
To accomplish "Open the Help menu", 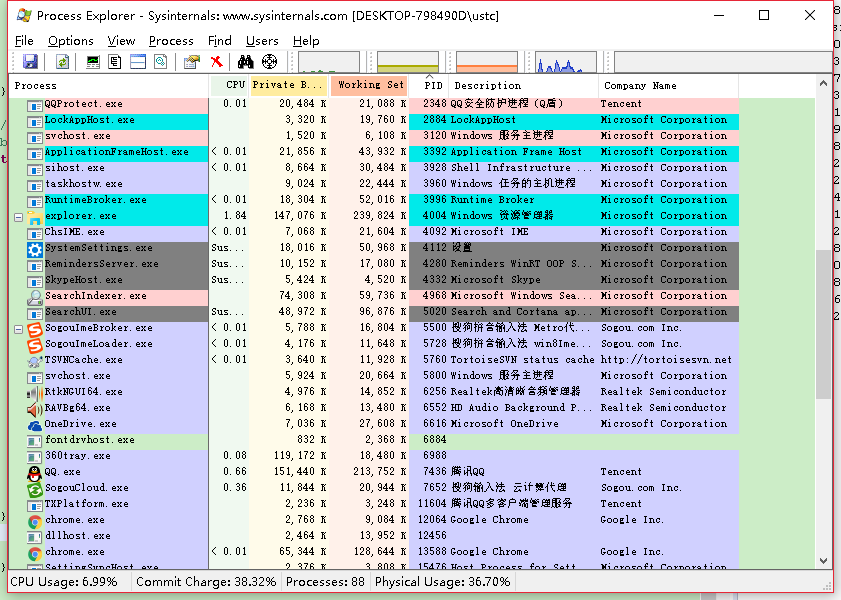I will point(306,41).
